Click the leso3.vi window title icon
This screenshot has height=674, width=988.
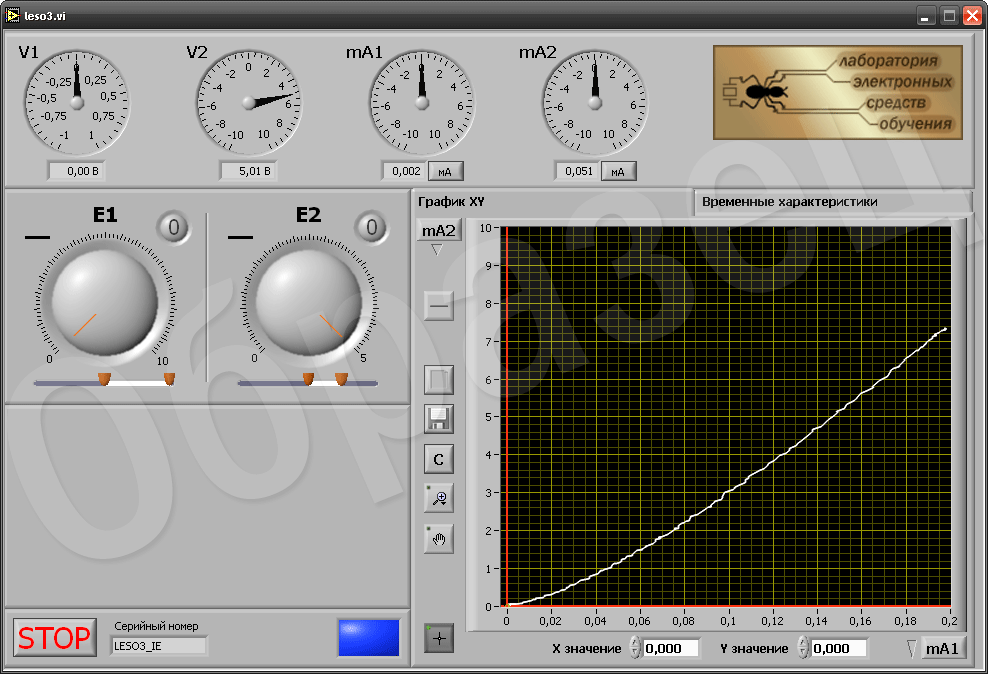pyautogui.click(x=12, y=15)
